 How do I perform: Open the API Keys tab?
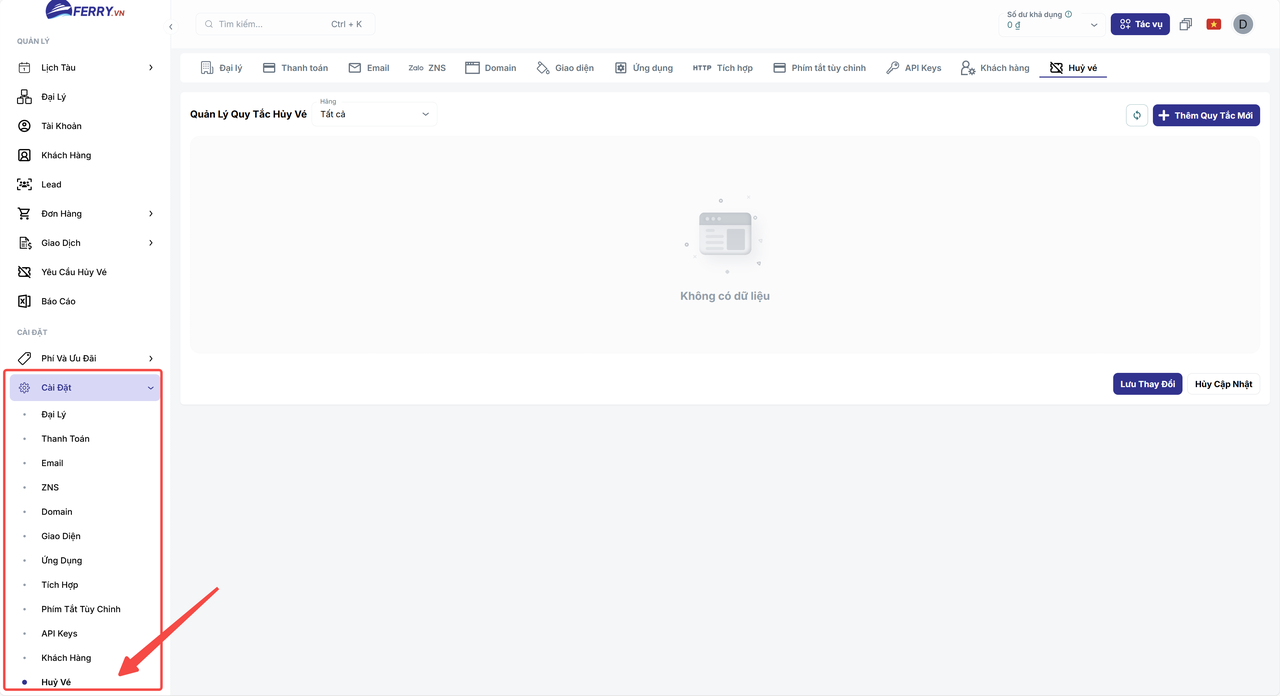(x=913, y=68)
